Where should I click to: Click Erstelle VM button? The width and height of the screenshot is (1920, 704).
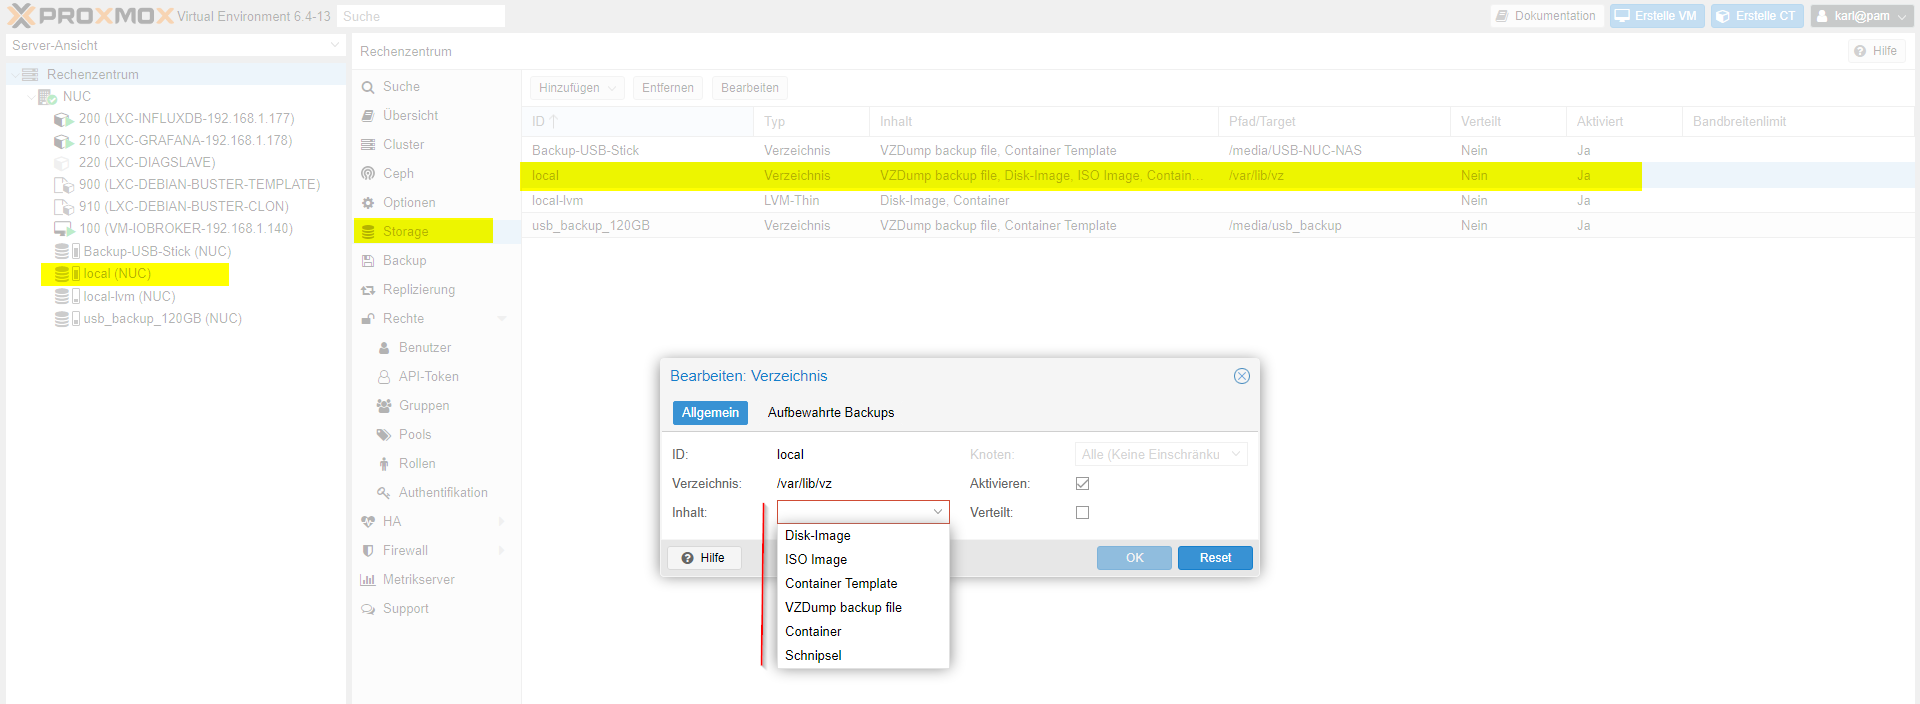click(1657, 16)
